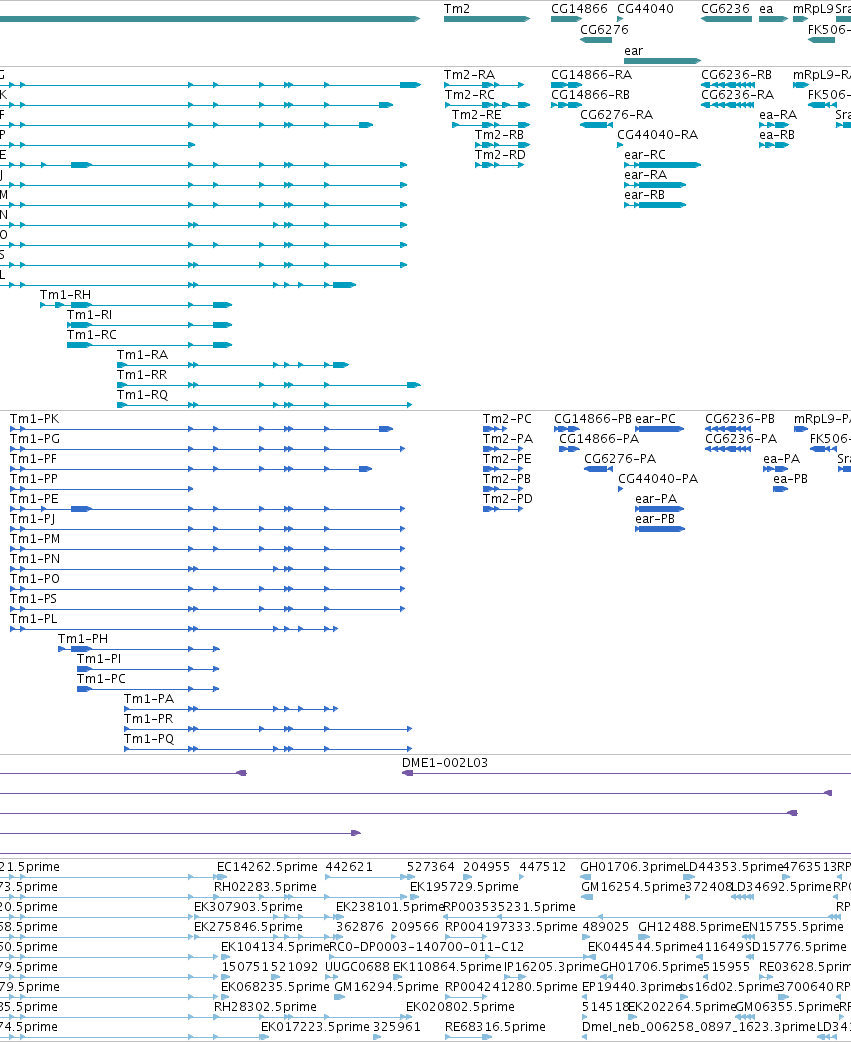This screenshot has height=1042, width=851.
Task: Click the CG14866-PB protein label
Action: coord(593,419)
